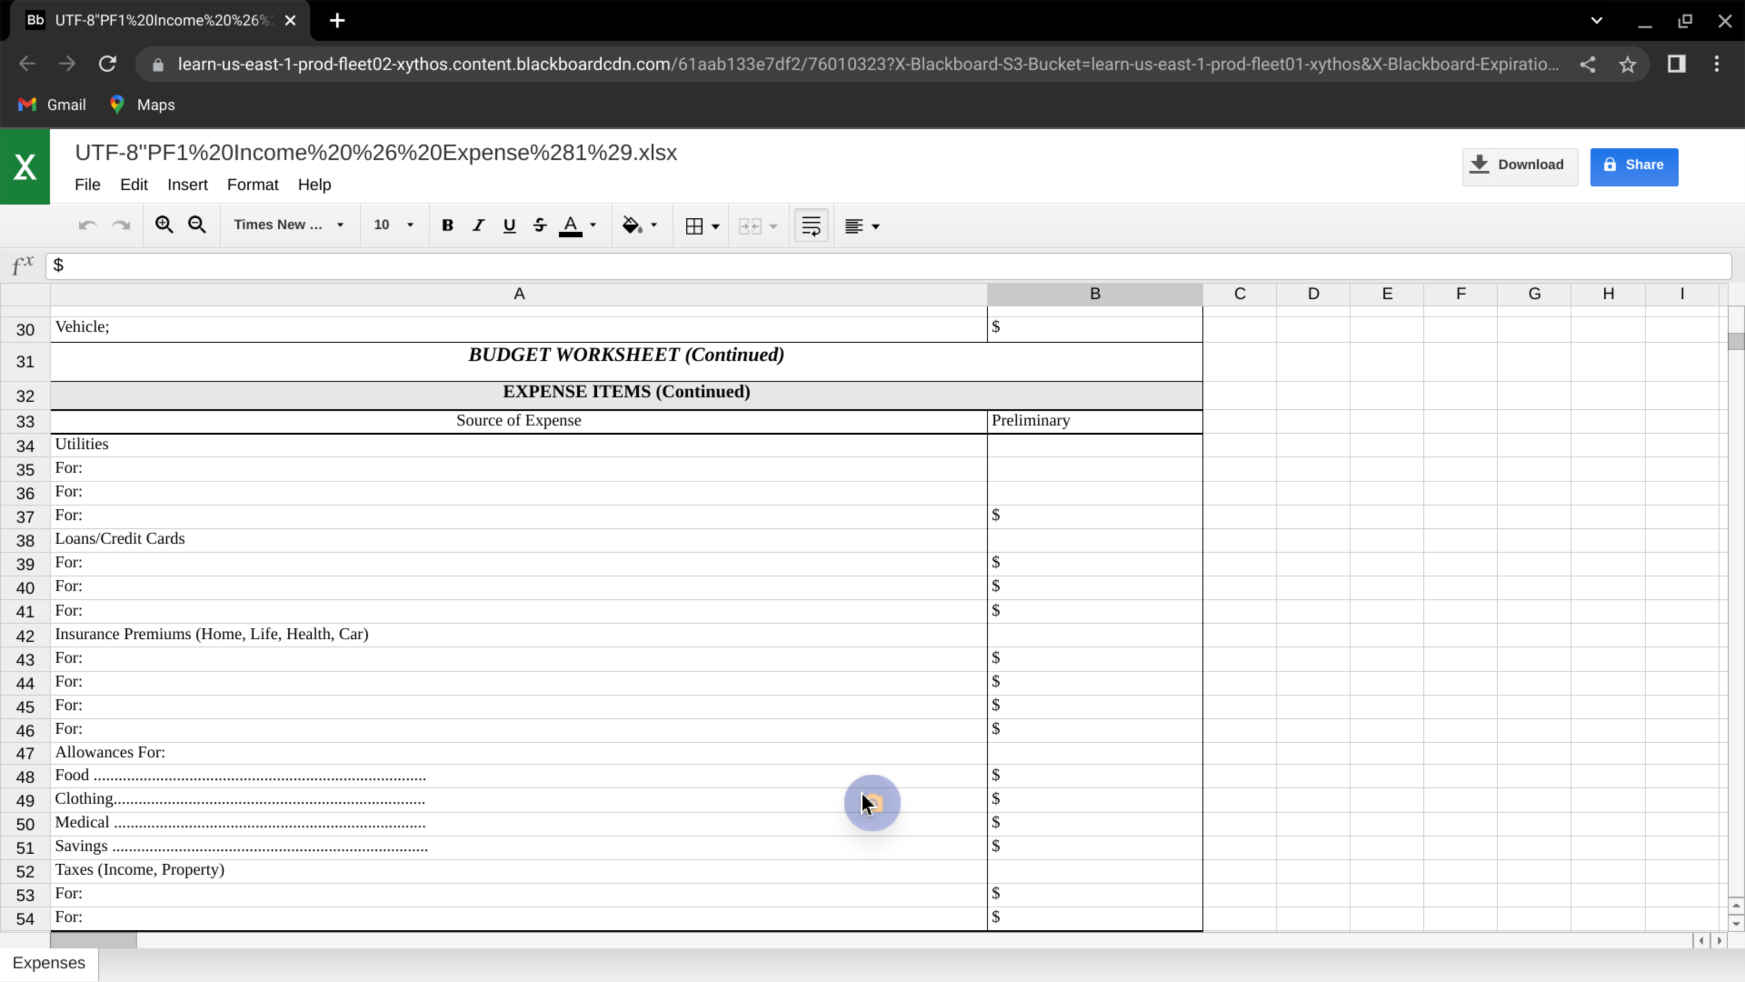Click the browser share page icon
The image size is (1745, 982).
1588,64
